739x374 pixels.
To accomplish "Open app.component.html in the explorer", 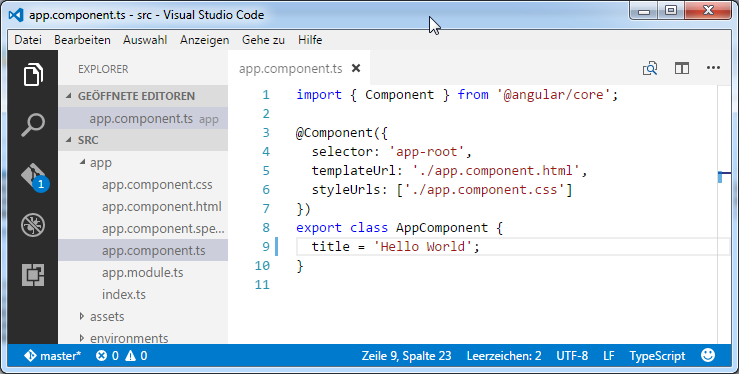I will point(162,206).
